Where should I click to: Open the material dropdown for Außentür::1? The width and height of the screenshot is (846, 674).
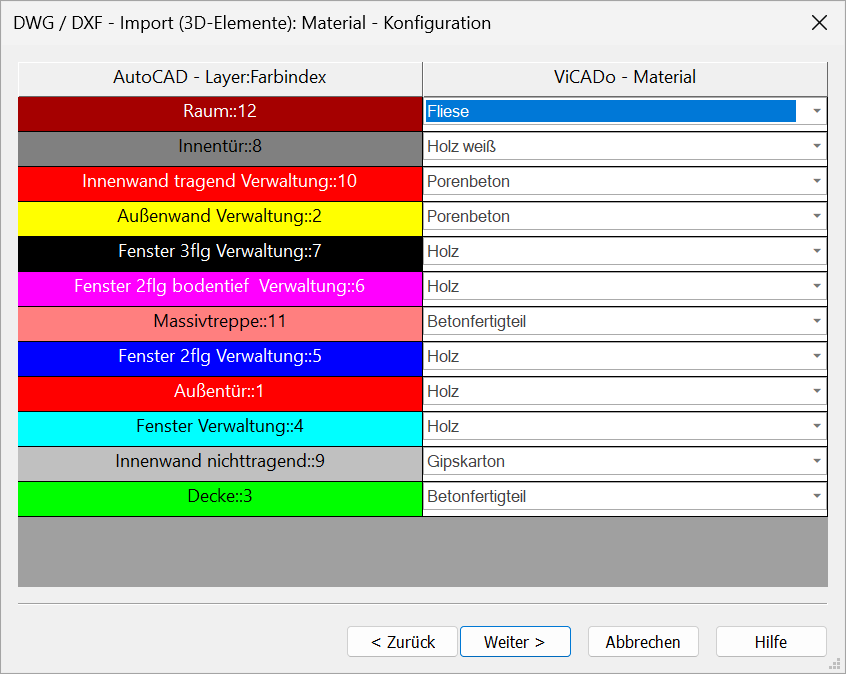pos(816,391)
